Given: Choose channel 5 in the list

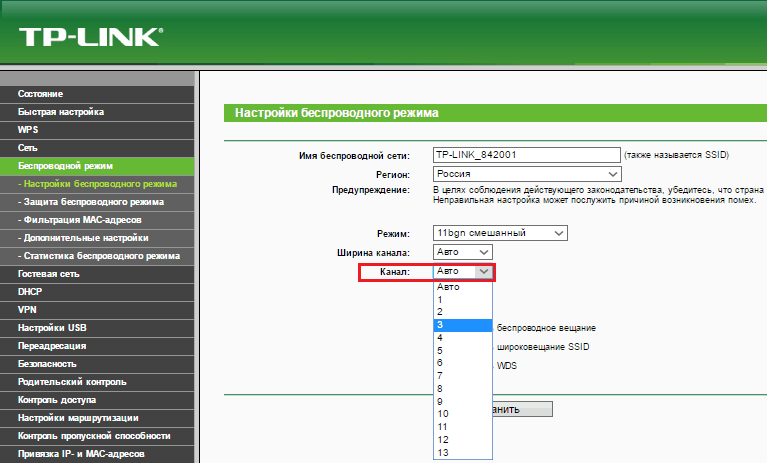Looking at the screenshot, I should click(x=463, y=351).
